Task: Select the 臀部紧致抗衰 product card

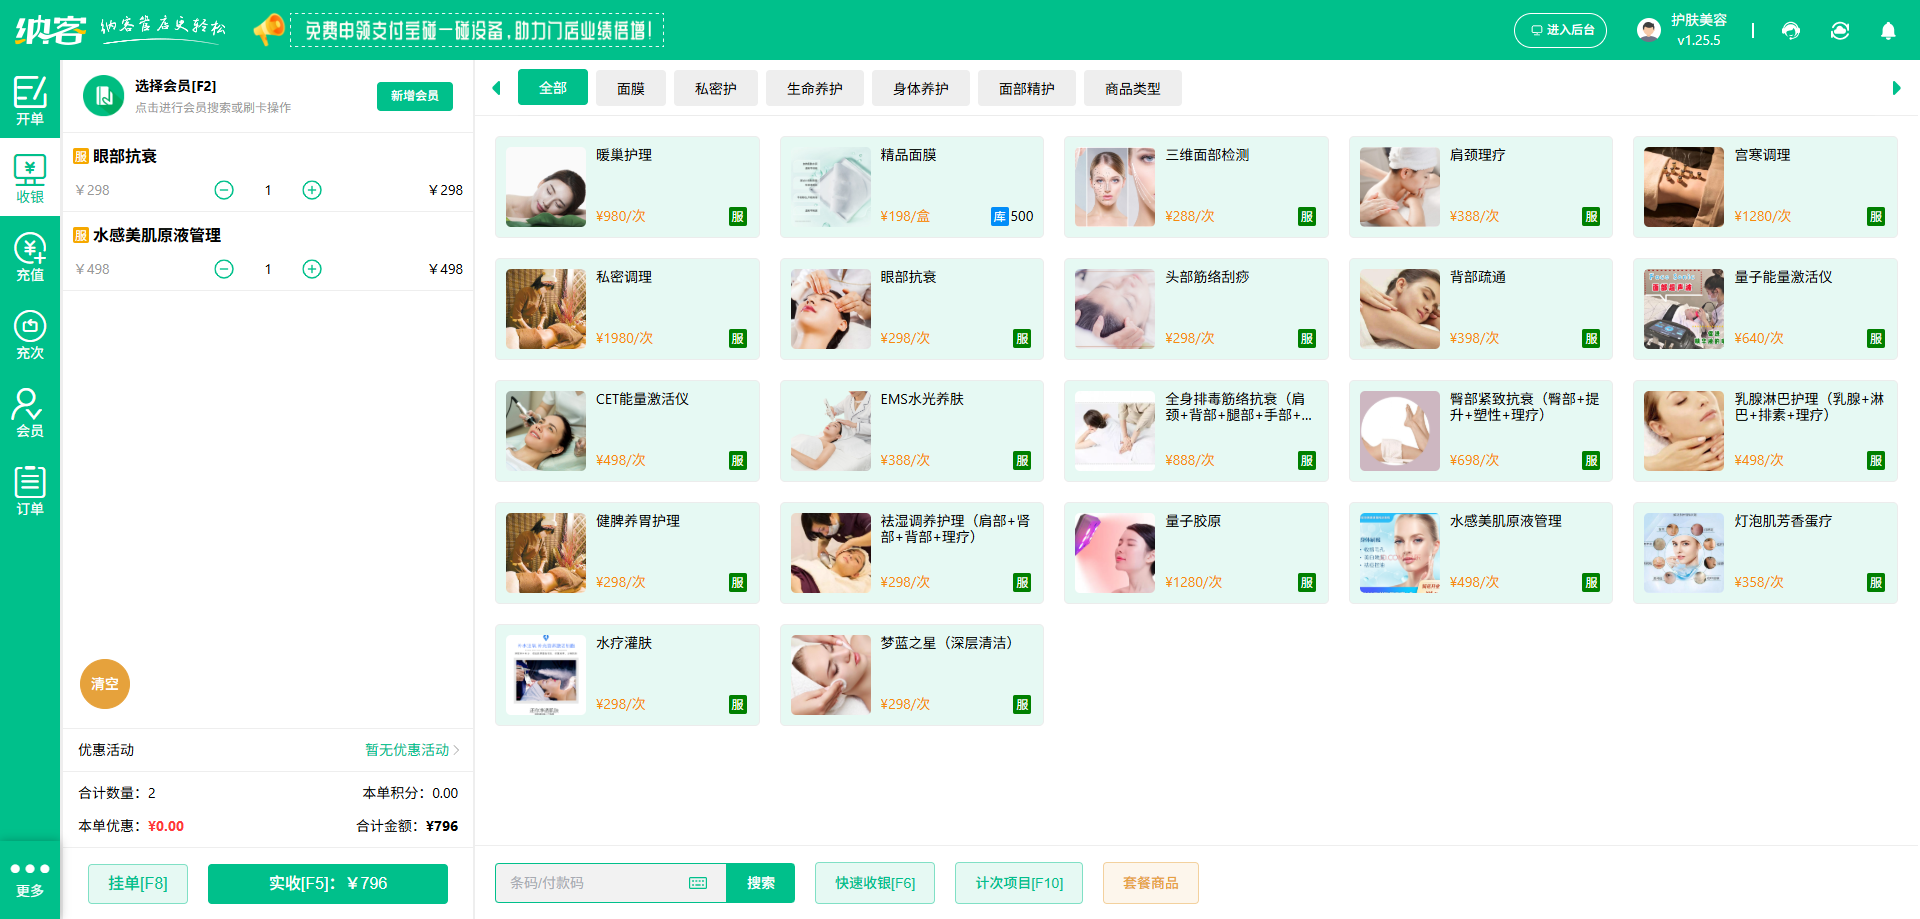Action: 1481,431
